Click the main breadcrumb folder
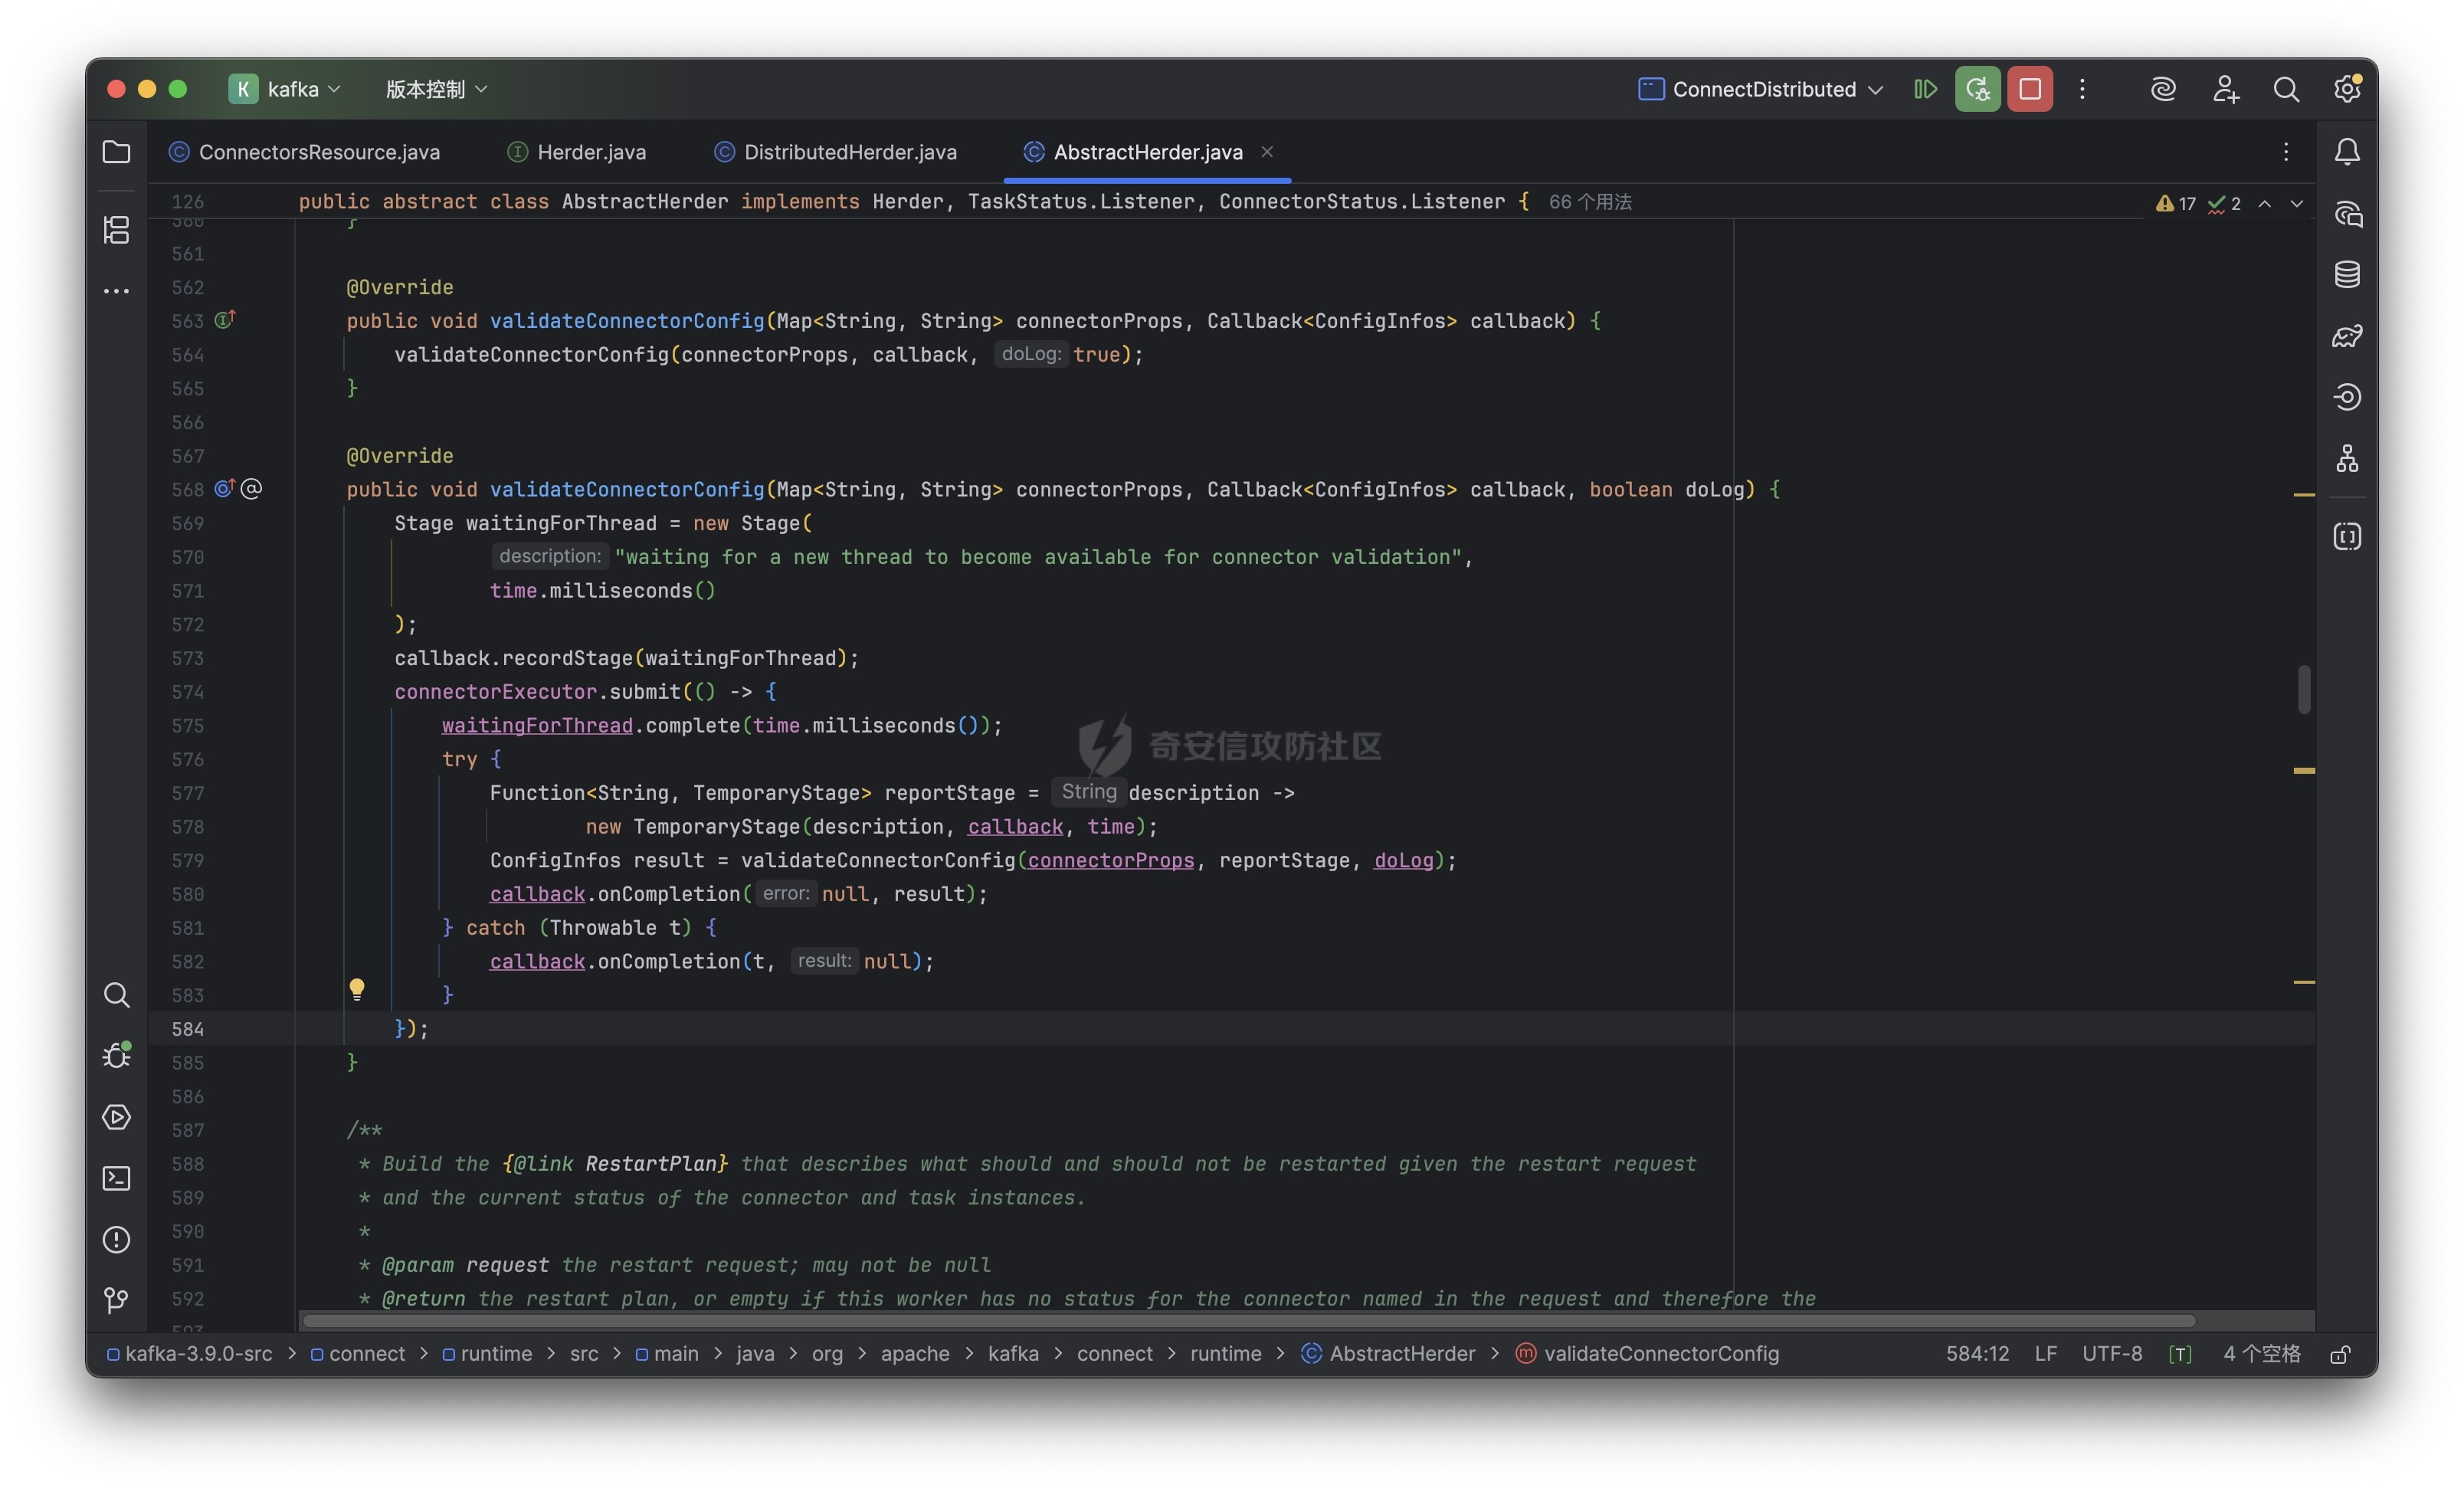This screenshot has height=1491, width=2464. coord(667,1354)
